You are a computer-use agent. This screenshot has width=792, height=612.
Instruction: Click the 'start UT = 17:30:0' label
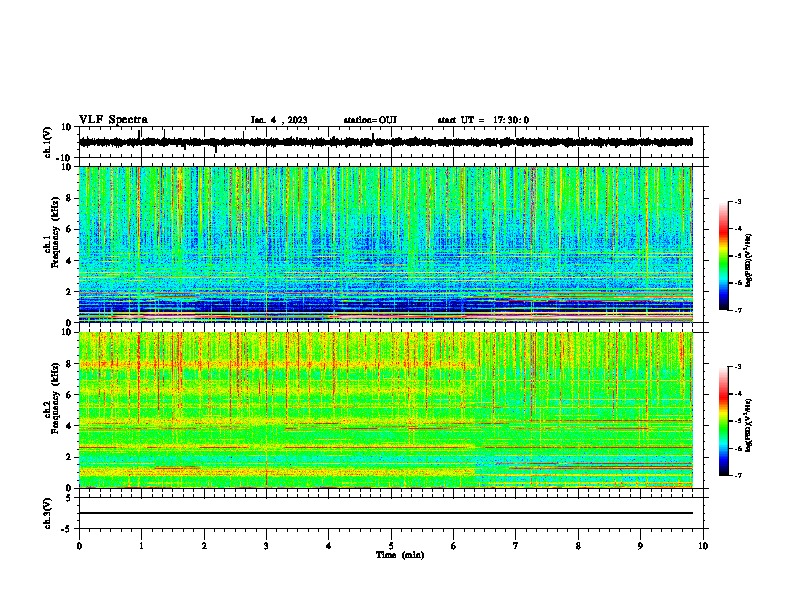(483, 120)
